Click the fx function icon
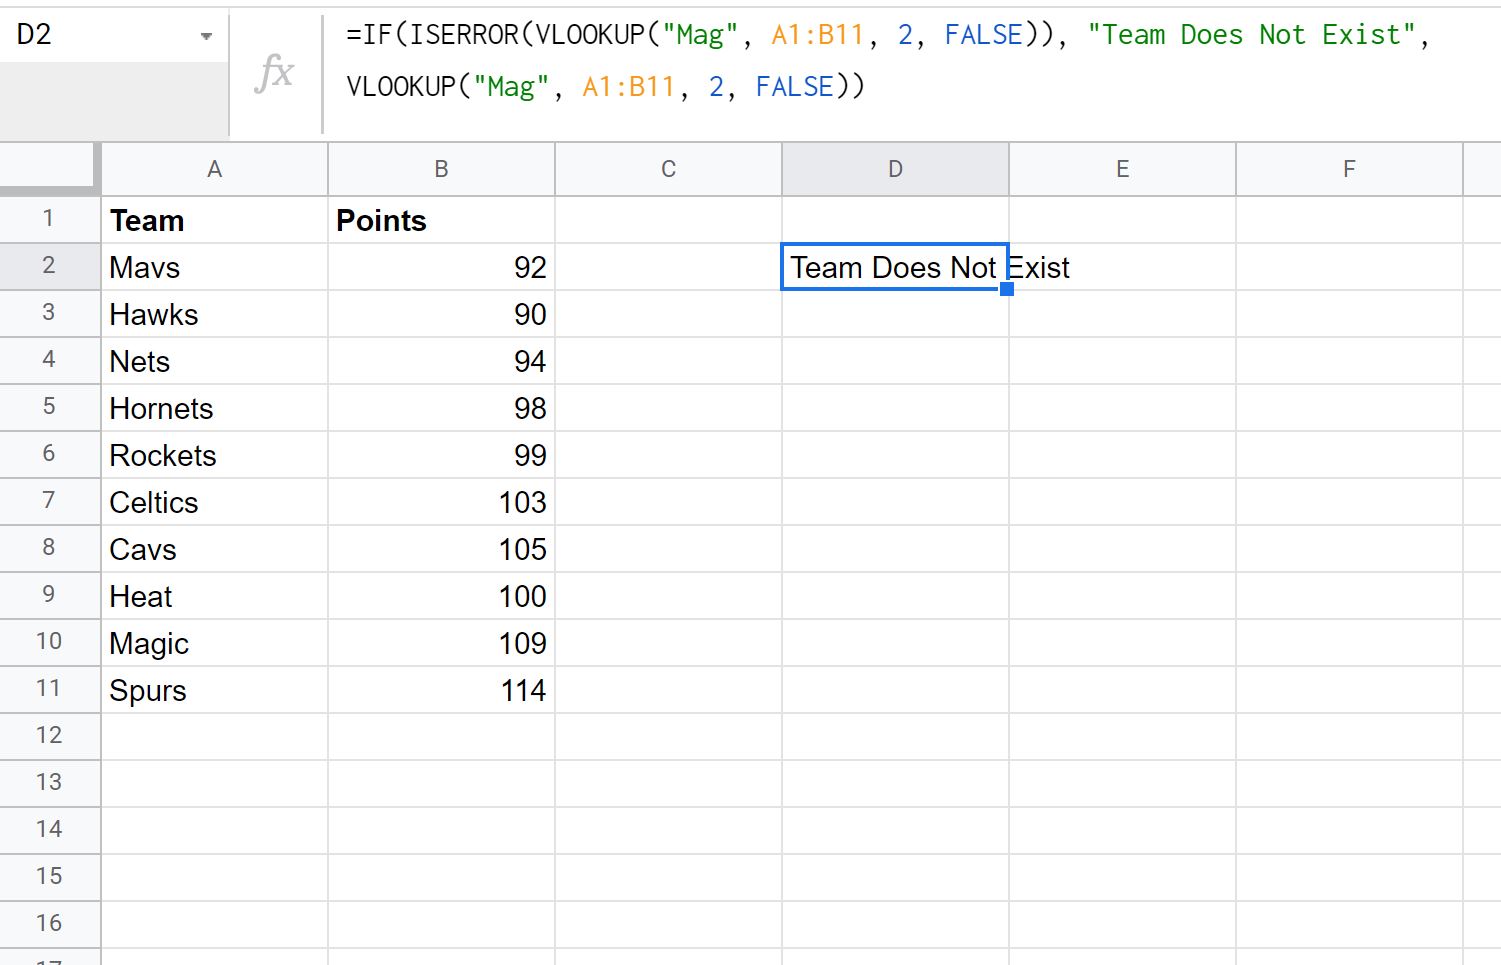 [274, 73]
